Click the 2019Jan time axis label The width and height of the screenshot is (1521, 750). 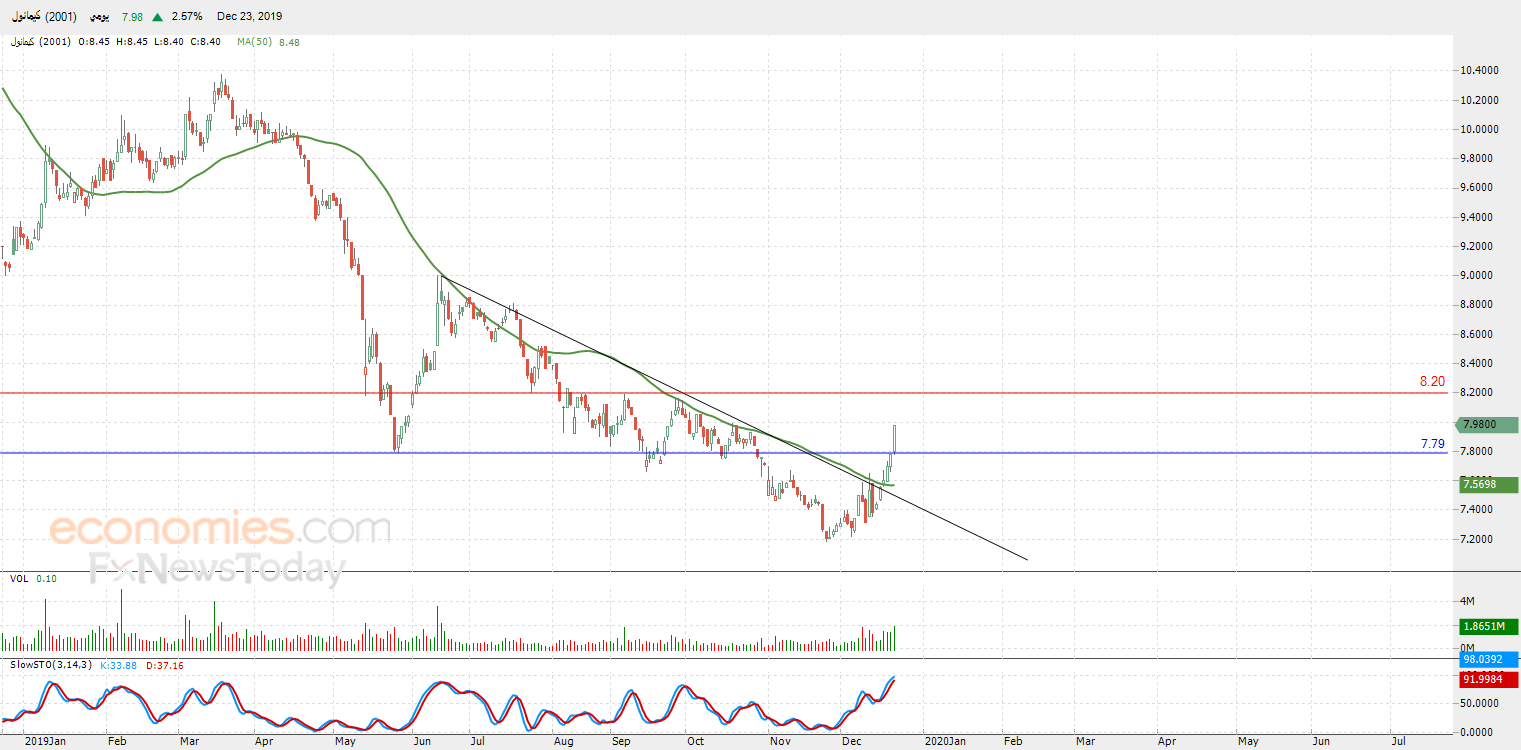pyautogui.click(x=44, y=741)
